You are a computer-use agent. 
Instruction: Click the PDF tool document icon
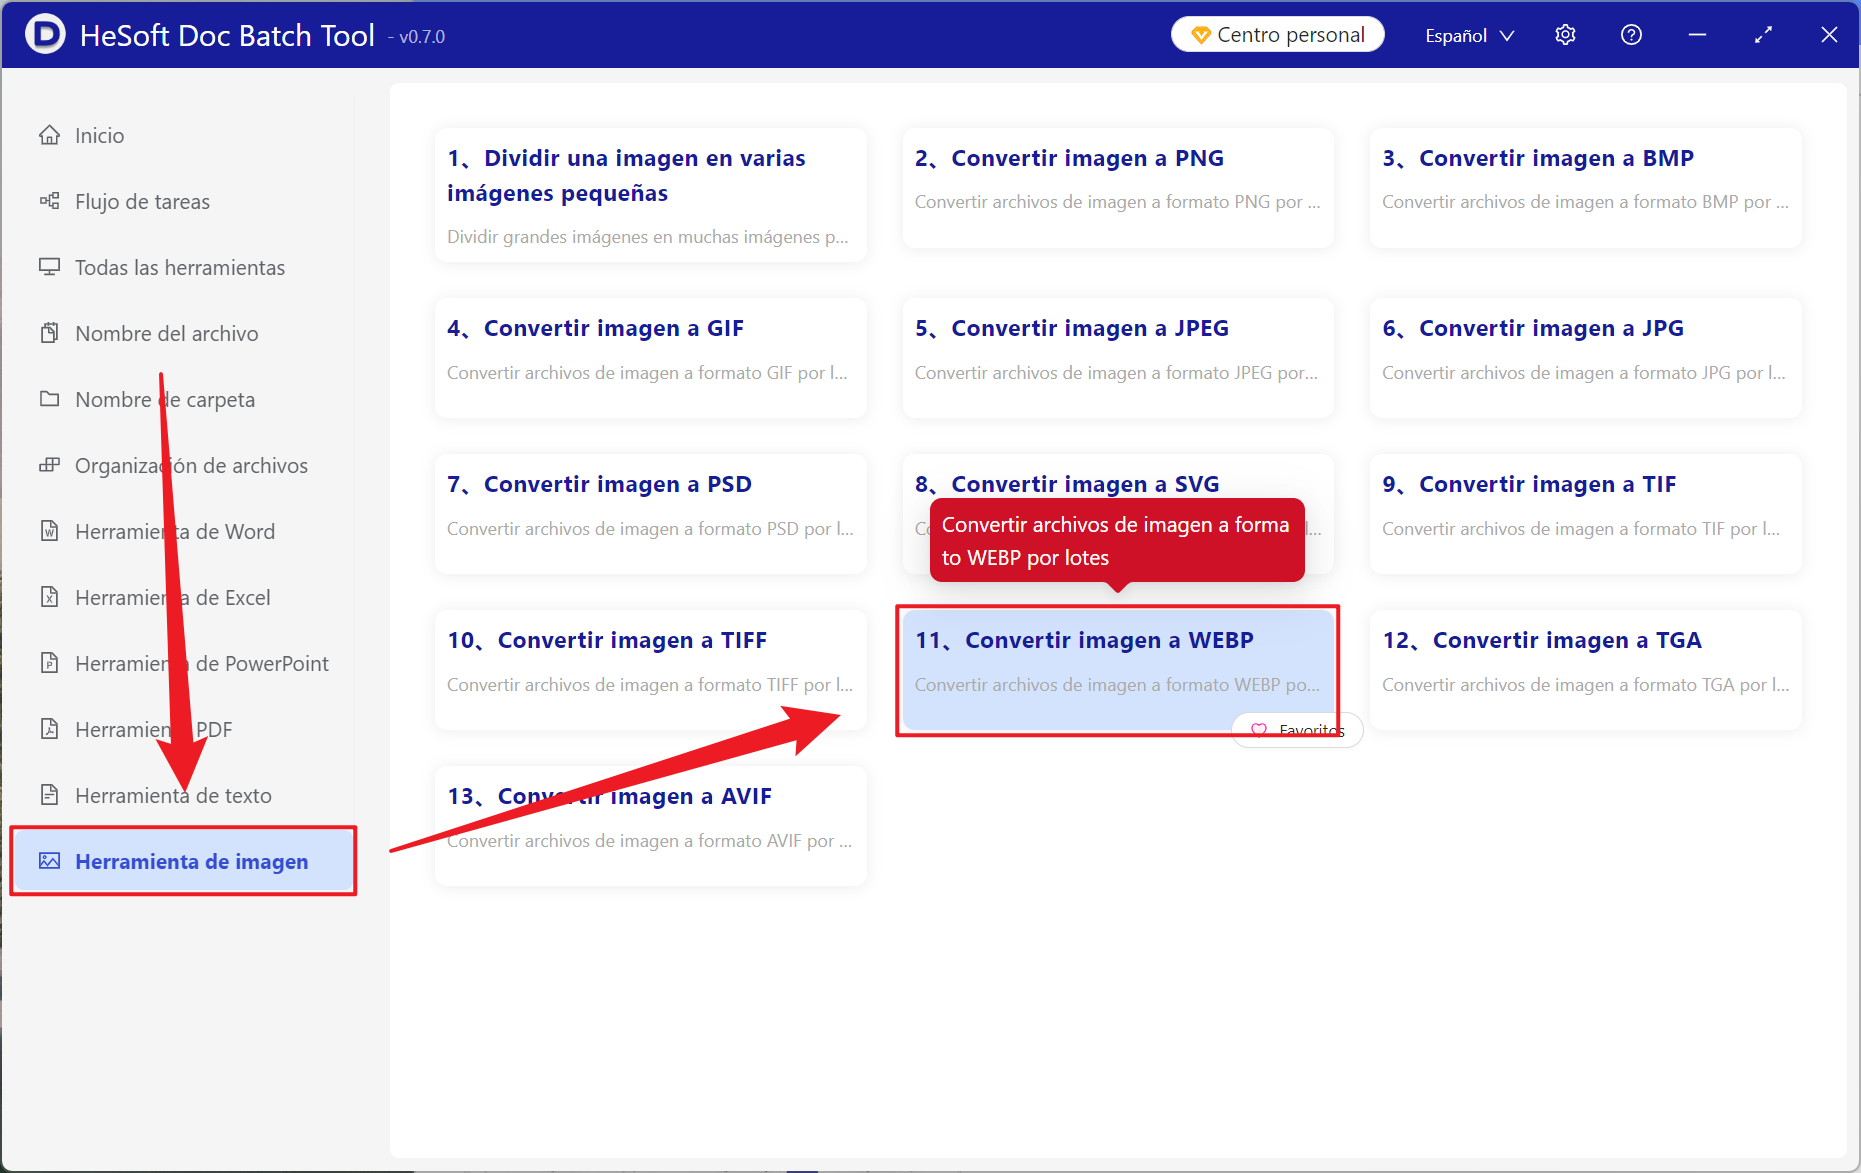pos(49,729)
